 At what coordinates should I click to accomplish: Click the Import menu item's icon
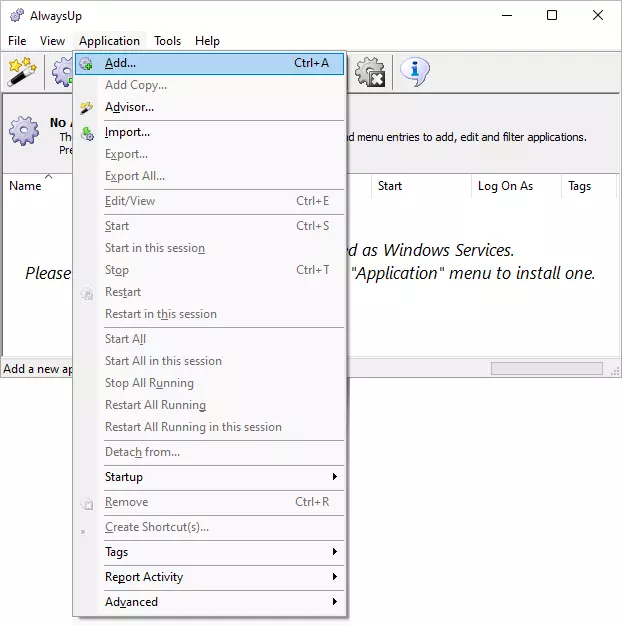87,133
